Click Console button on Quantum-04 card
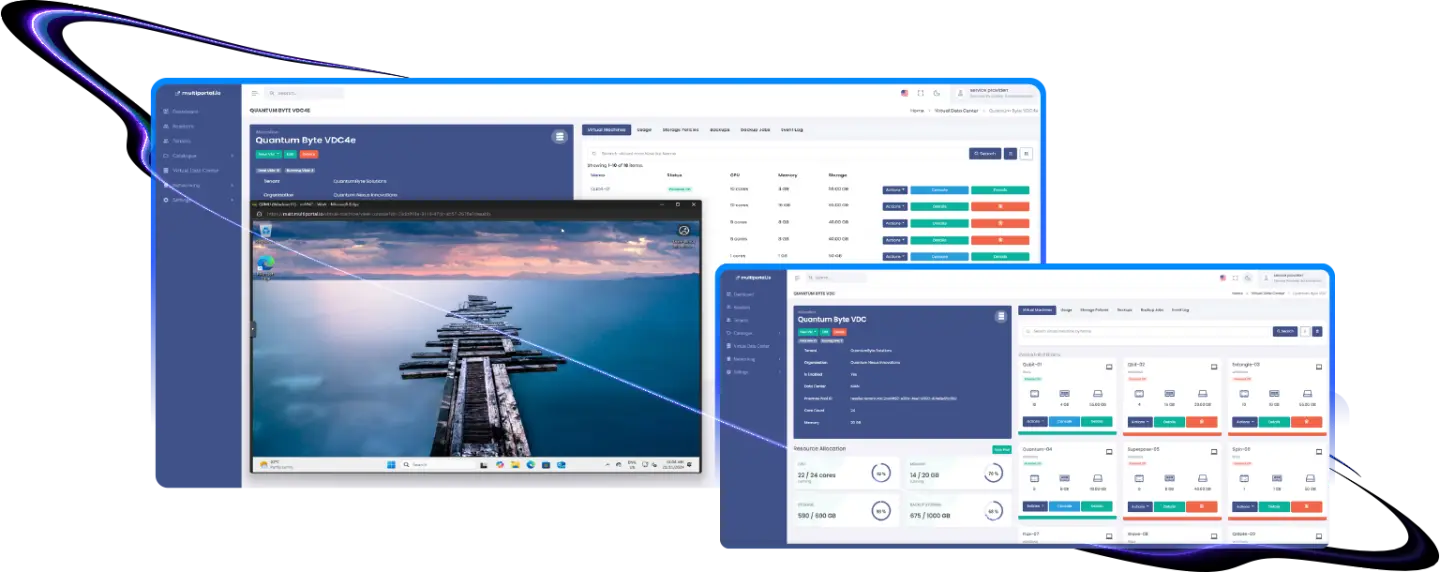Screen dimensions: 1440x572 tap(1064, 506)
